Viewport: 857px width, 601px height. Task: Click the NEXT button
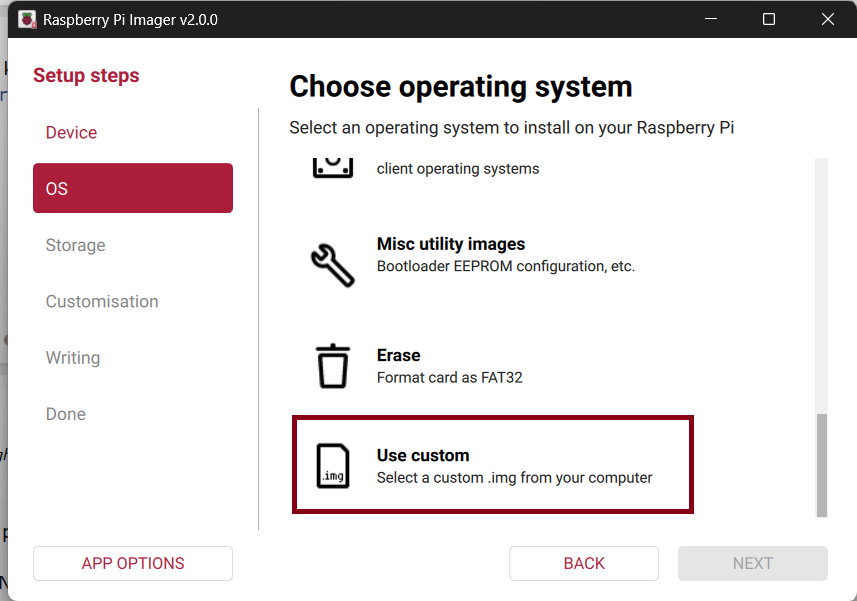coord(753,563)
